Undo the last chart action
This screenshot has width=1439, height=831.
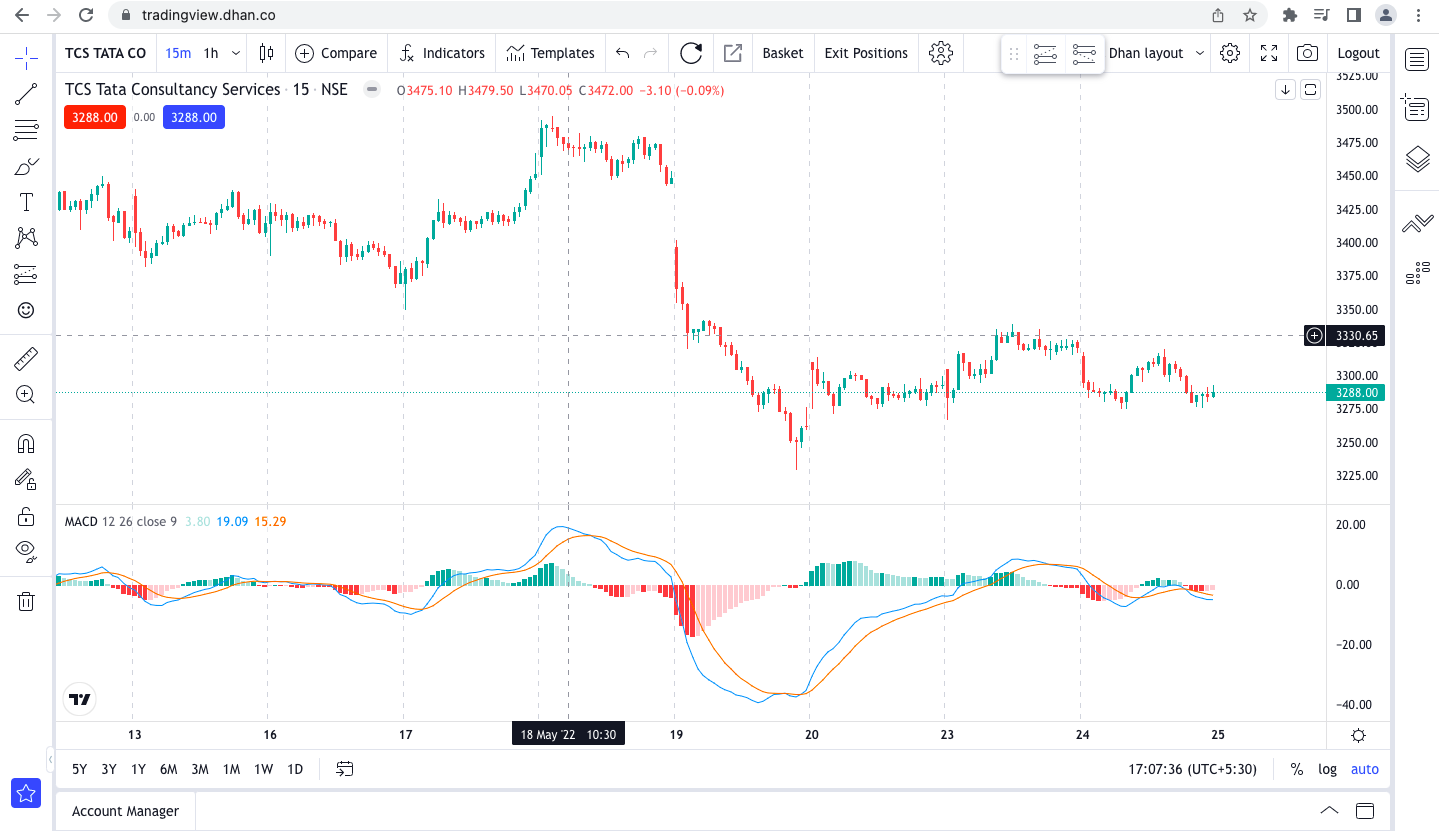click(x=623, y=53)
